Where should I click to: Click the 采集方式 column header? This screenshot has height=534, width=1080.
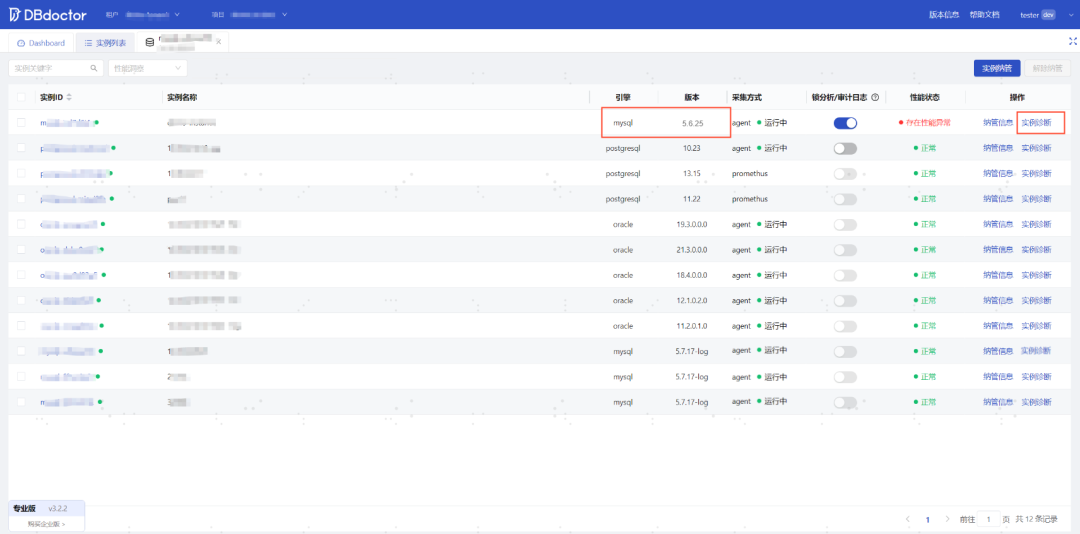tap(747, 97)
